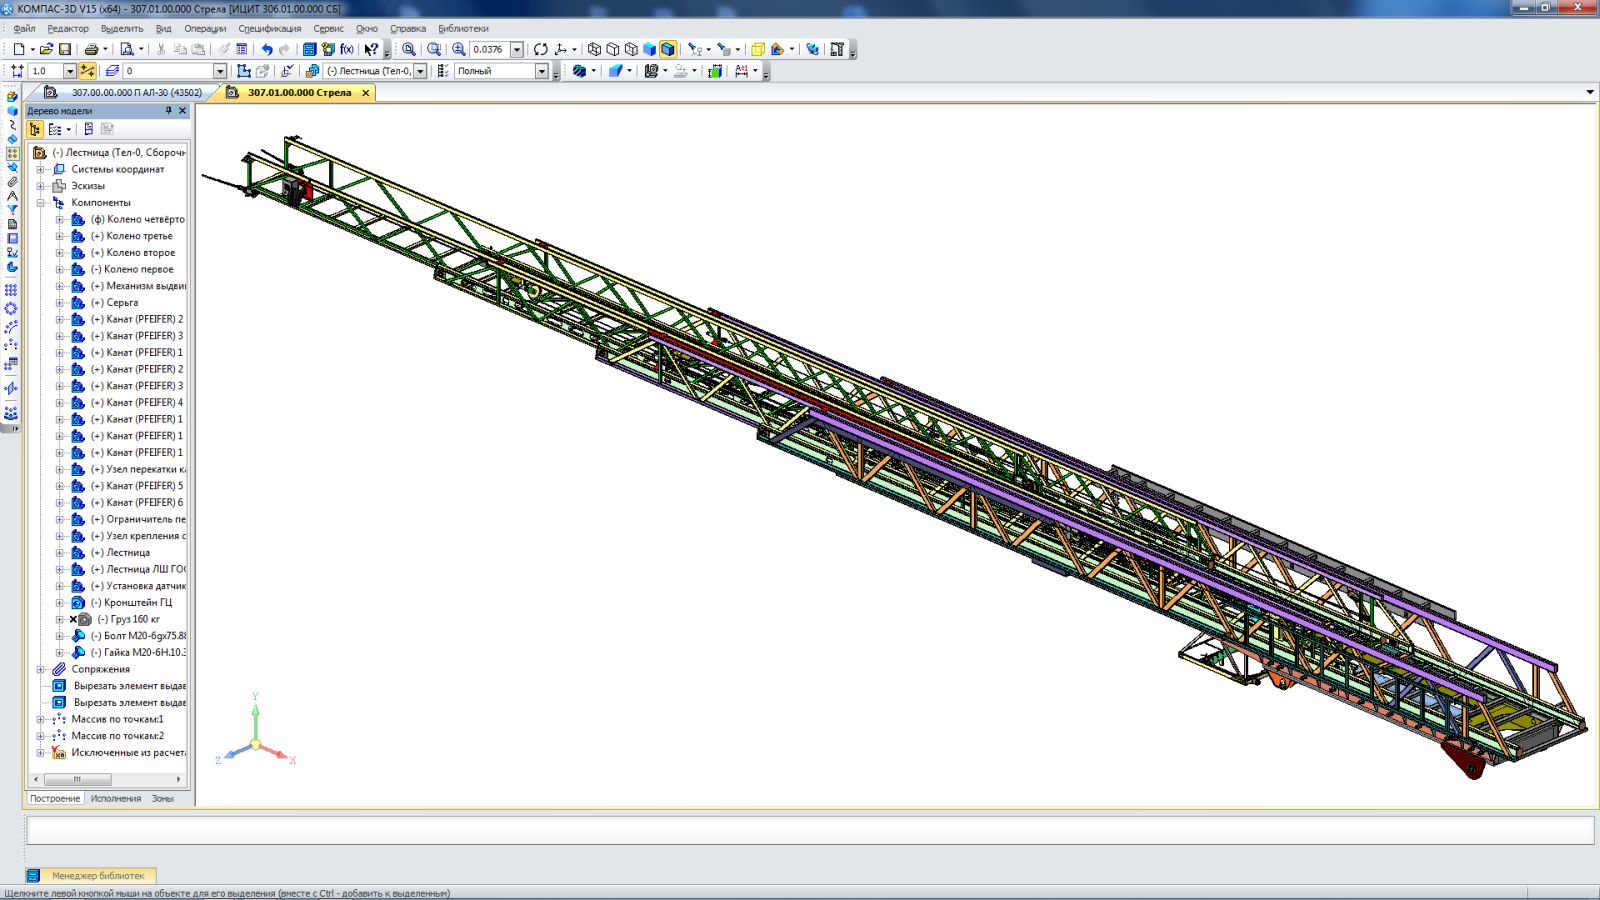Close the 307.01.00.000 Стрела document tab
The width and height of the screenshot is (1600, 900).
tap(365, 93)
